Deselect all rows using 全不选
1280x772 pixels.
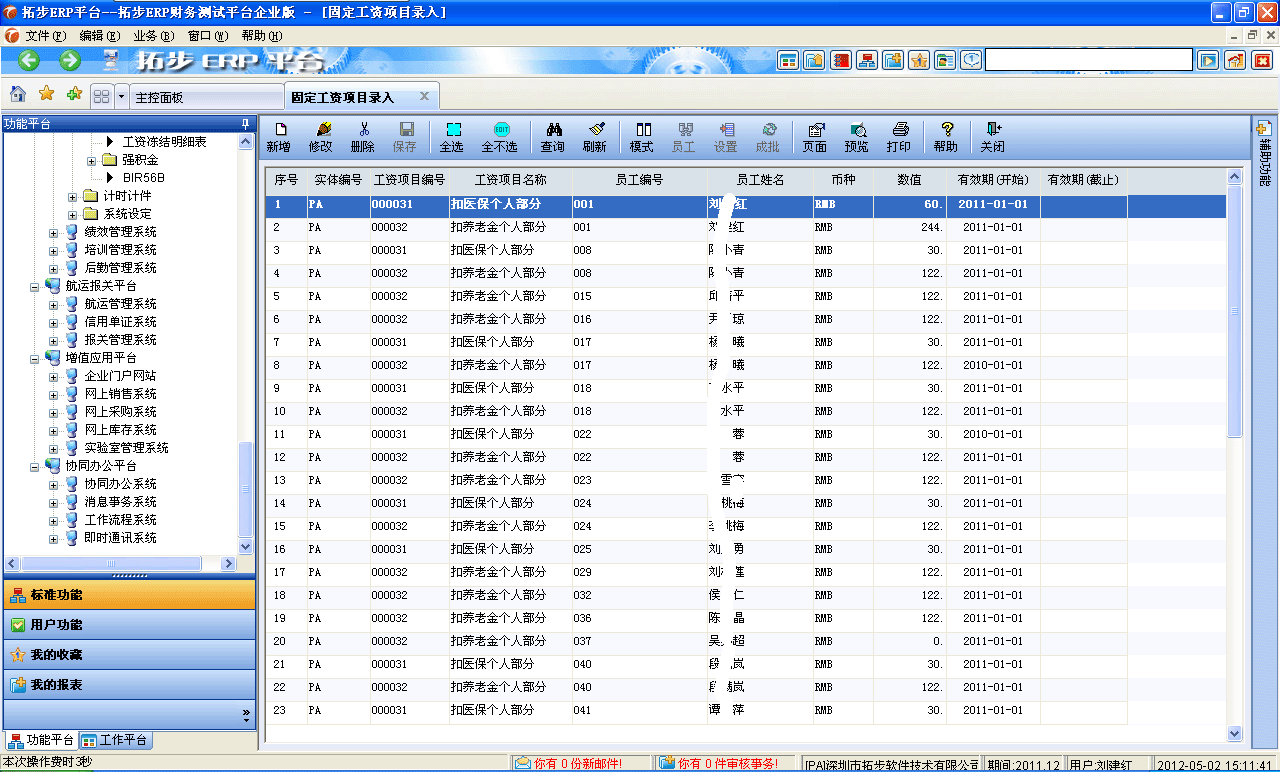tap(502, 136)
